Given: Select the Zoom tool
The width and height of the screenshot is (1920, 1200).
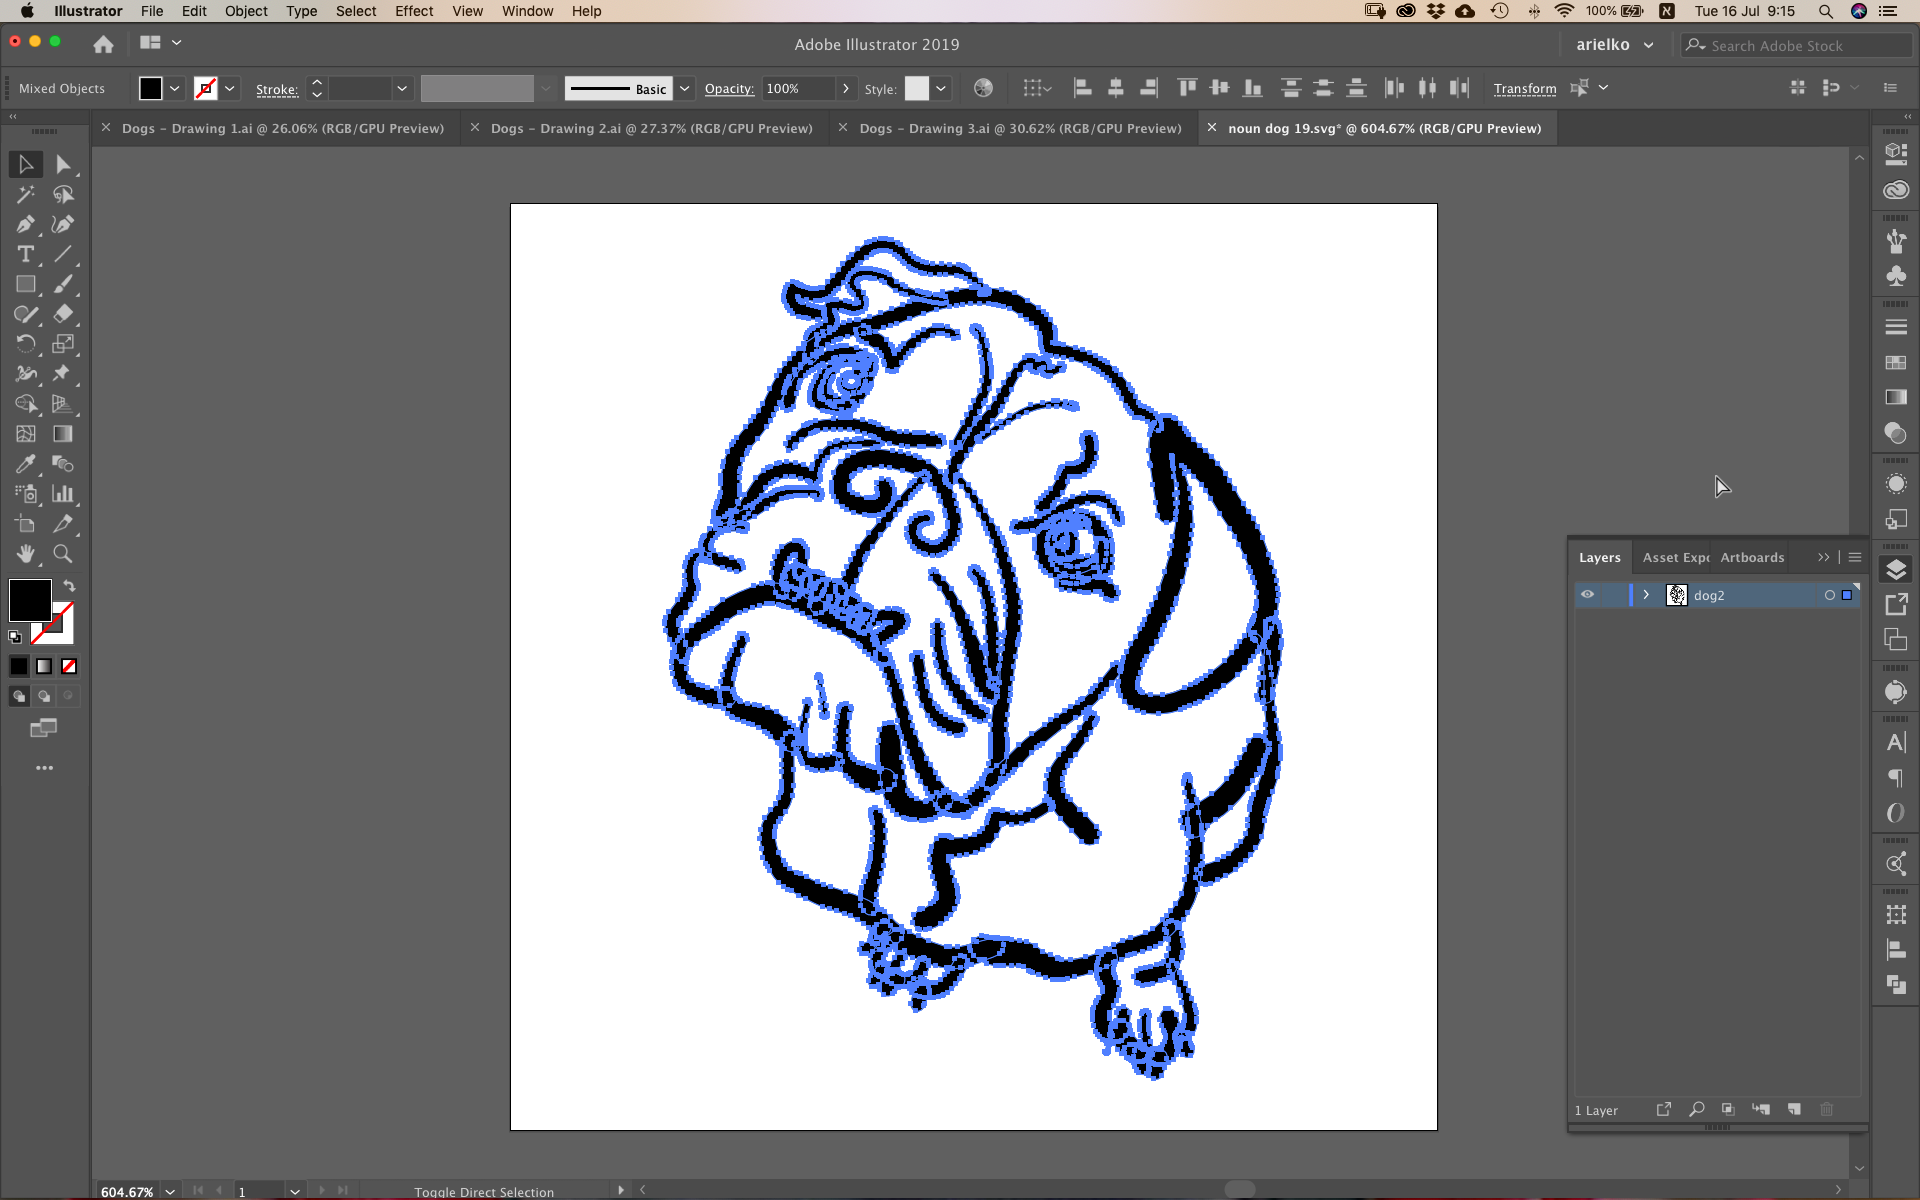Looking at the screenshot, I should click(x=62, y=554).
